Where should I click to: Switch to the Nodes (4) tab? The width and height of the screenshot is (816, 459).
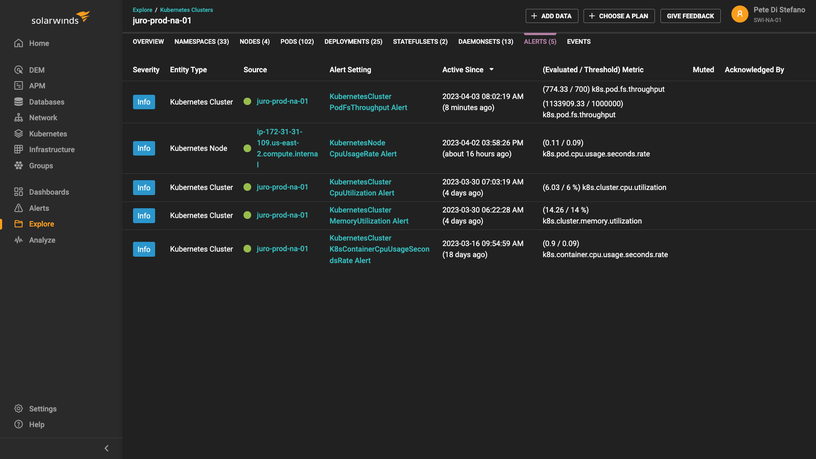pos(254,42)
